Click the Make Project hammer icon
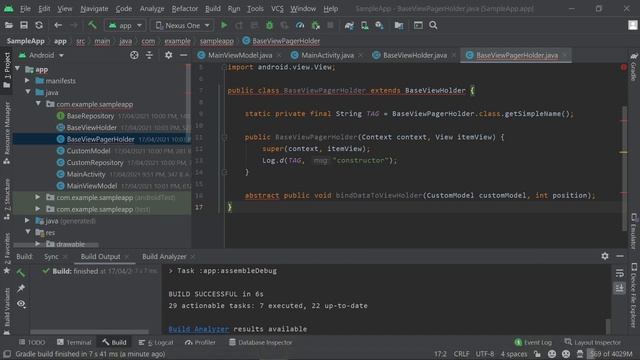640x360 pixels. coord(92,25)
